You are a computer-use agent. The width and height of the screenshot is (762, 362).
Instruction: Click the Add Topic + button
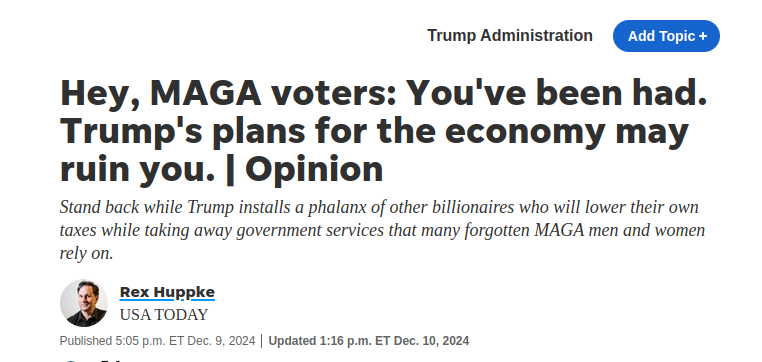point(666,36)
